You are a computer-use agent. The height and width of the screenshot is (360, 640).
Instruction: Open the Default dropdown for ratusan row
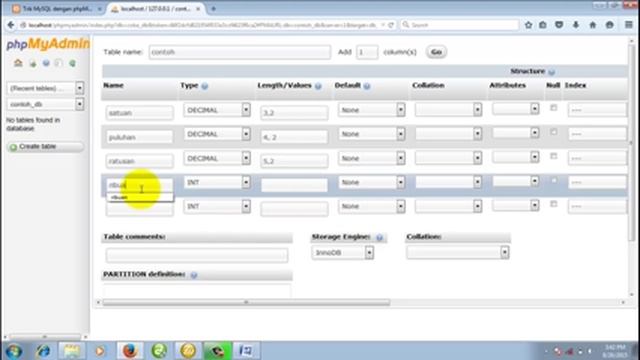coord(371,158)
